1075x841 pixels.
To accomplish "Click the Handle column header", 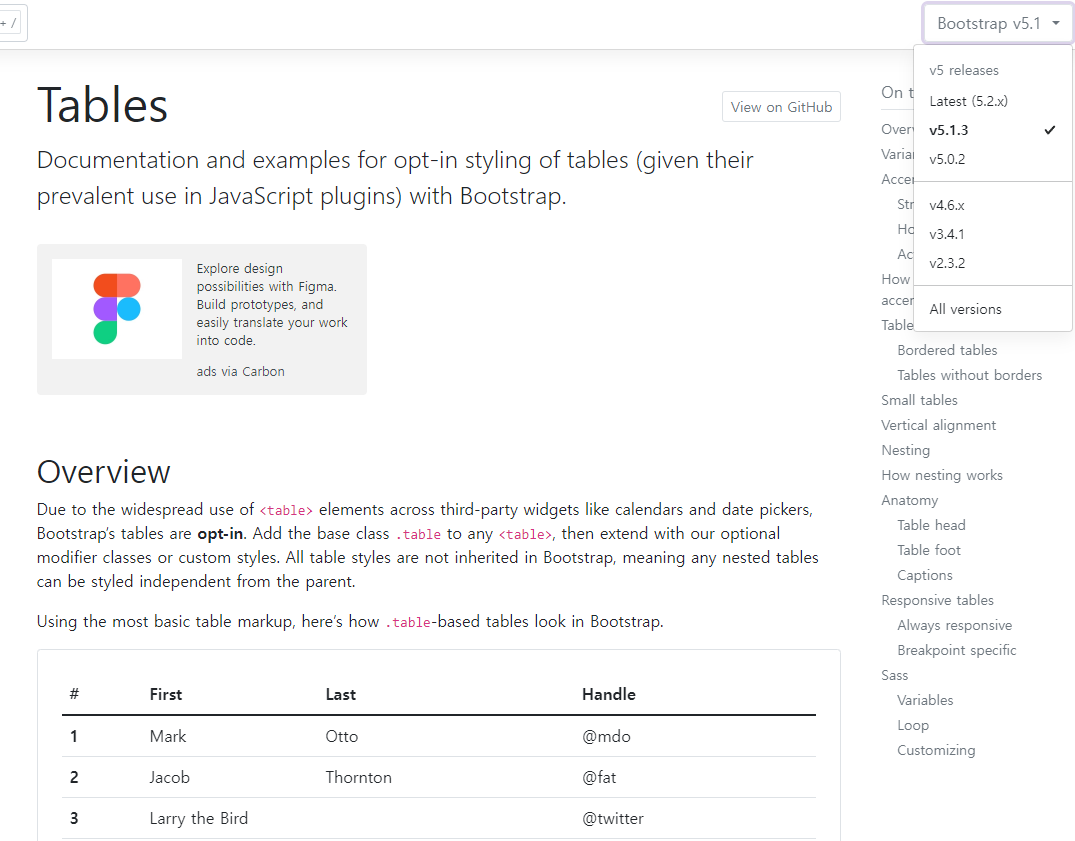I will [609, 694].
